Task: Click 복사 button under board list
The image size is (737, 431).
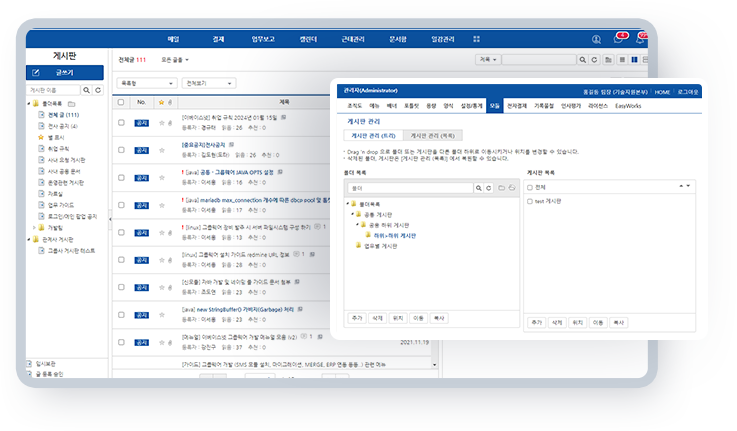Action: coord(619,323)
